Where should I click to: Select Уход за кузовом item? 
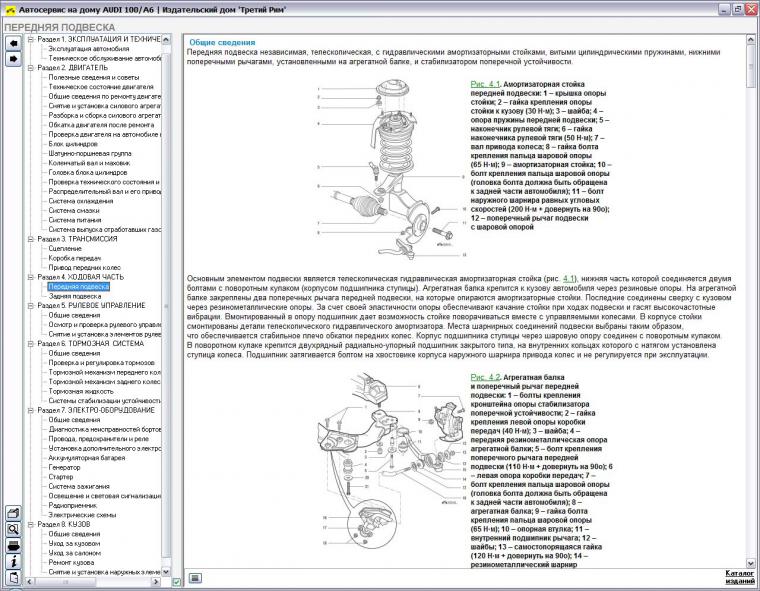point(74,543)
